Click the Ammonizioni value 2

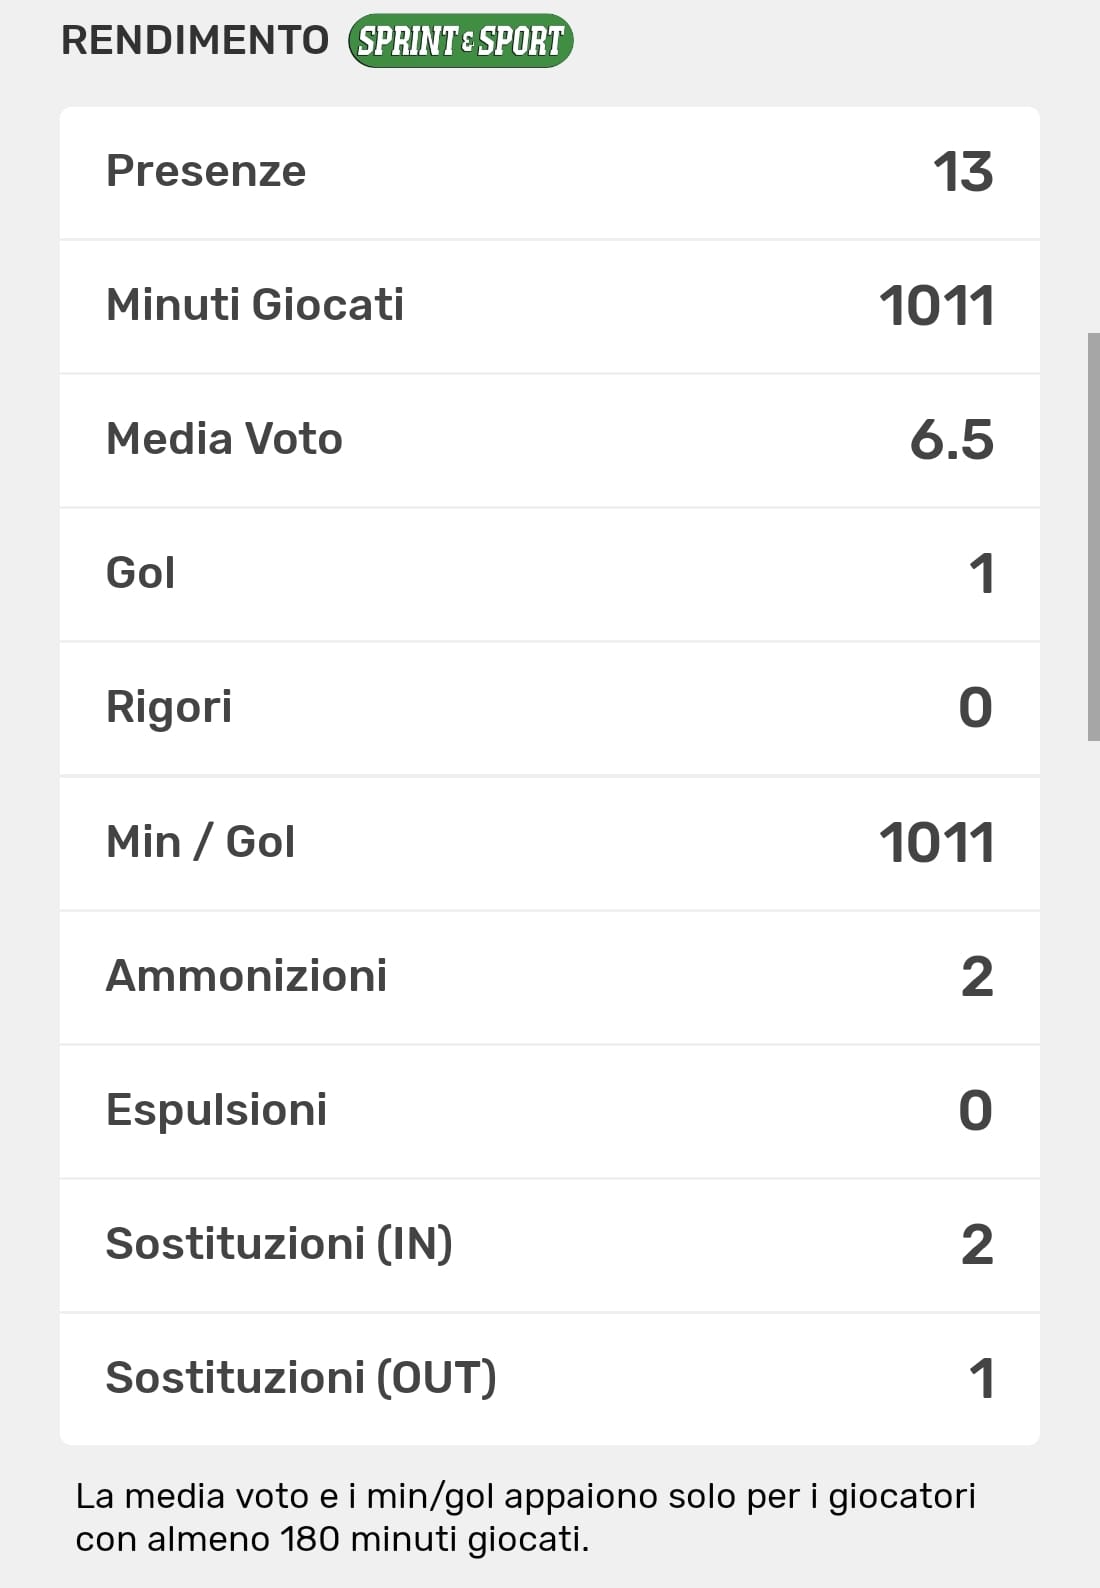point(977,977)
